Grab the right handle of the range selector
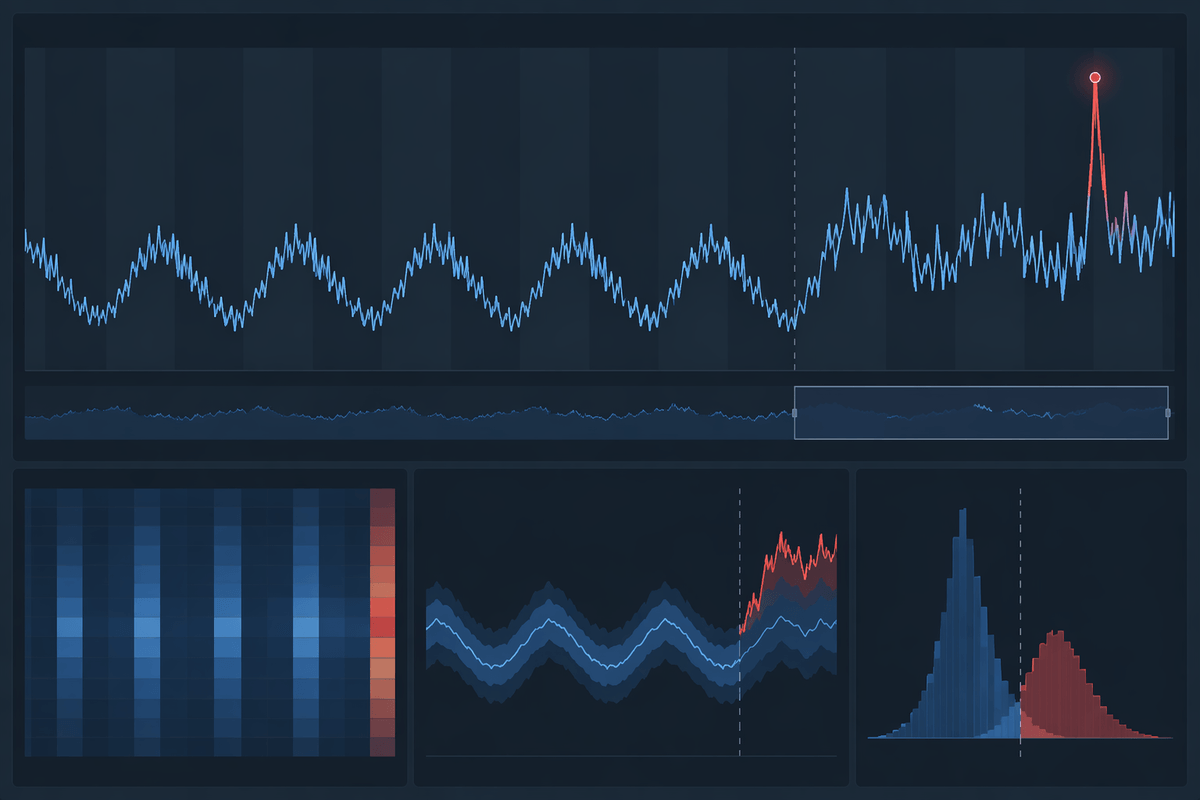 tap(1168, 413)
